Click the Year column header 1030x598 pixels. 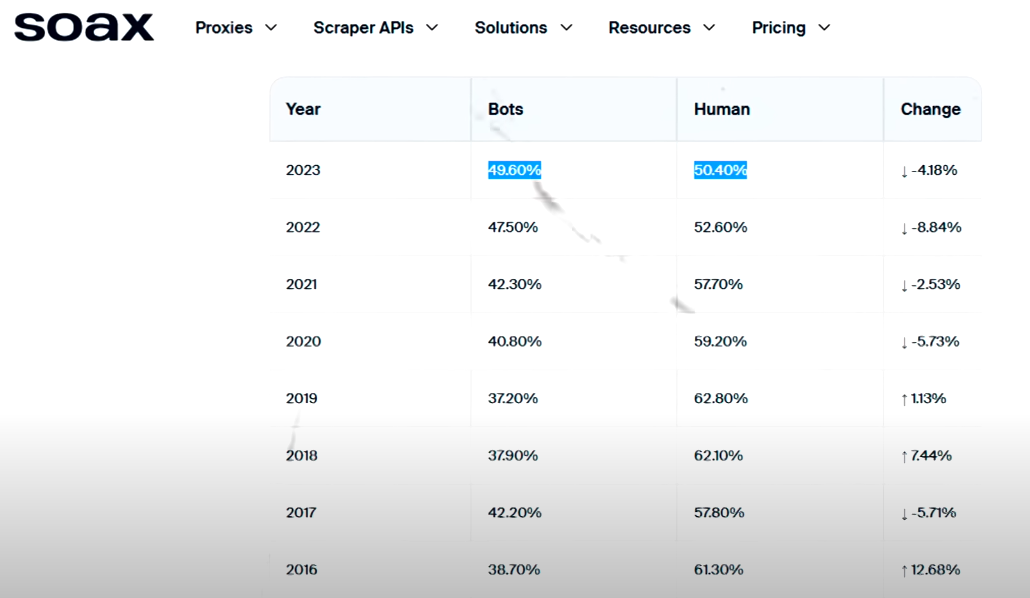tap(303, 109)
